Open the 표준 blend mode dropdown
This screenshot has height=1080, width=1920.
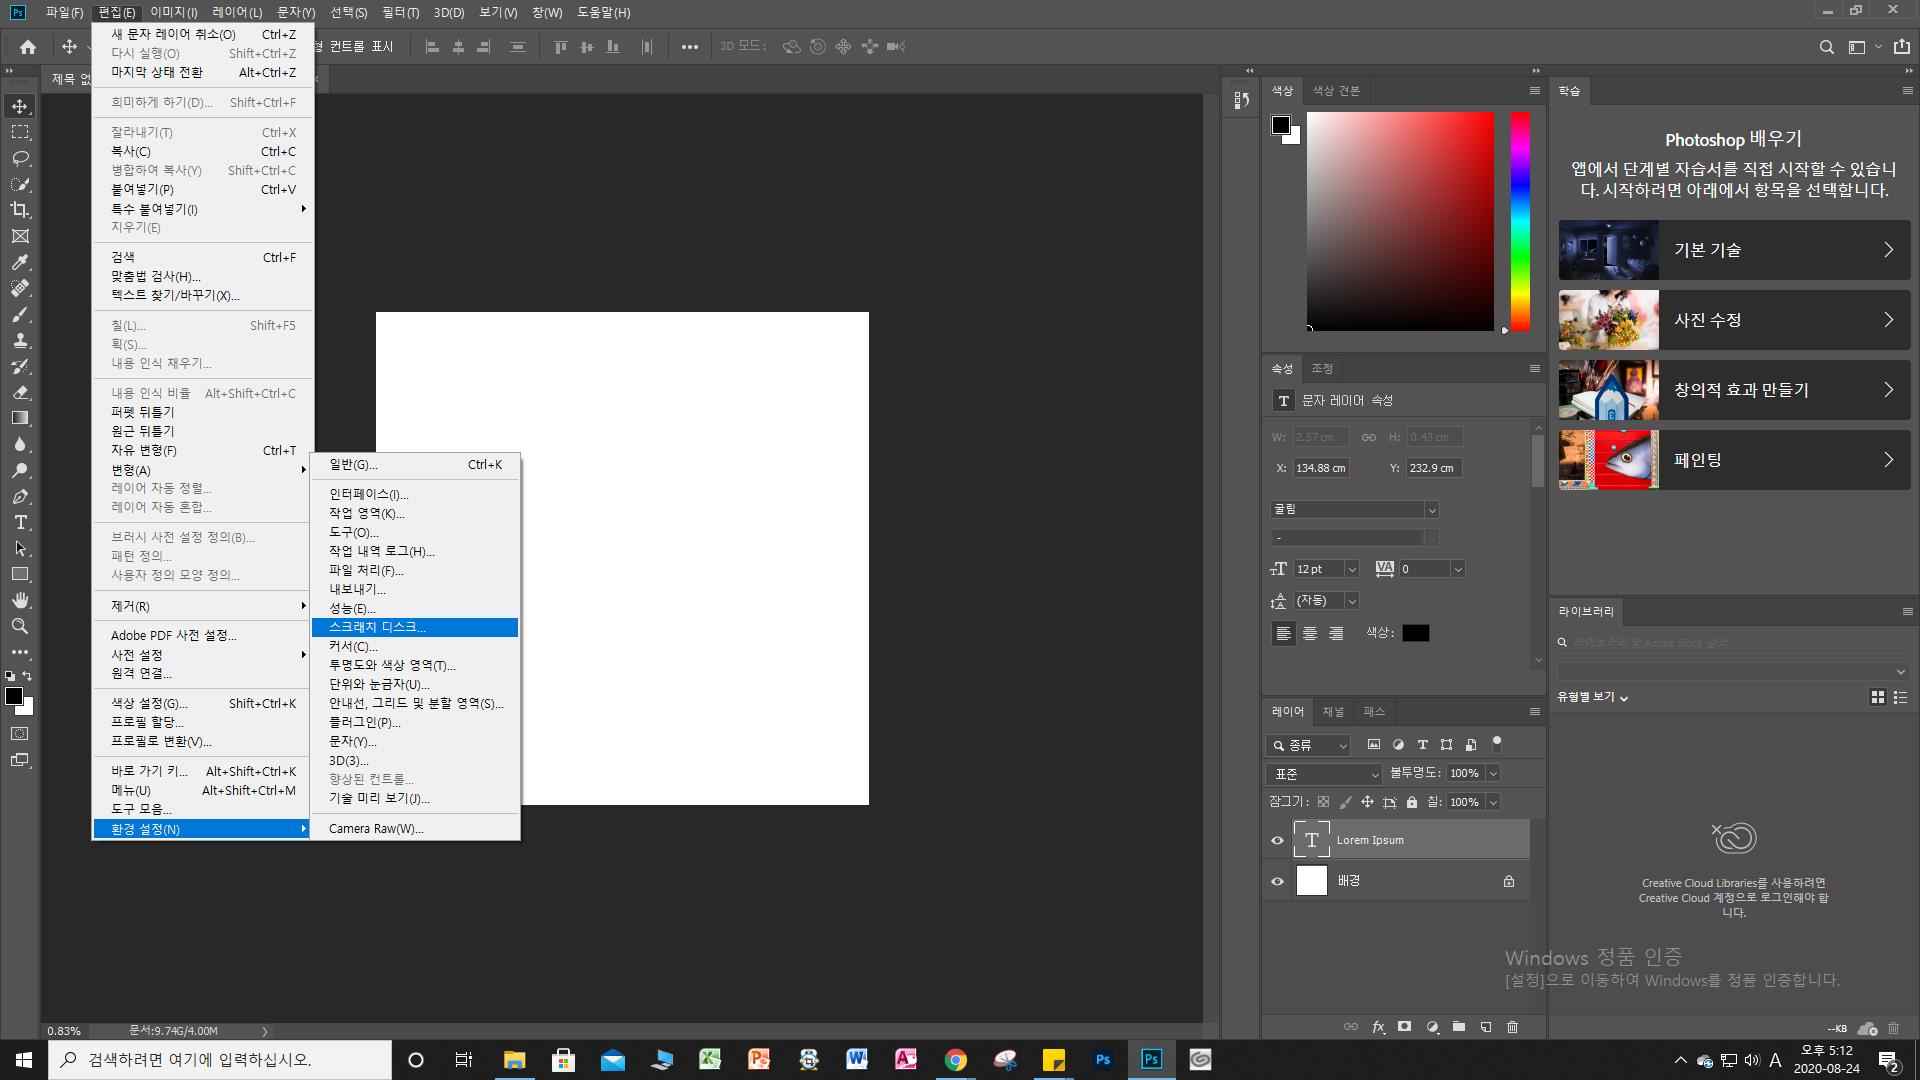coord(1324,774)
